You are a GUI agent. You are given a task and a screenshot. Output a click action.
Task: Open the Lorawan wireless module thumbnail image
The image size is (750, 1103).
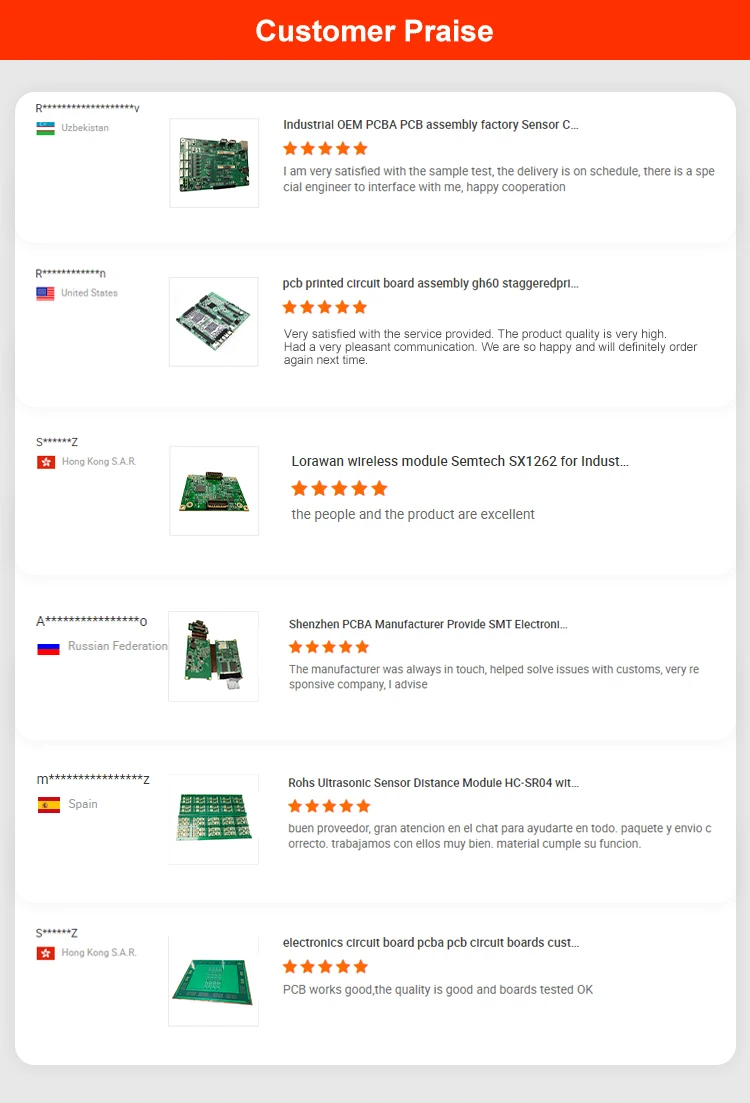(214, 491)
